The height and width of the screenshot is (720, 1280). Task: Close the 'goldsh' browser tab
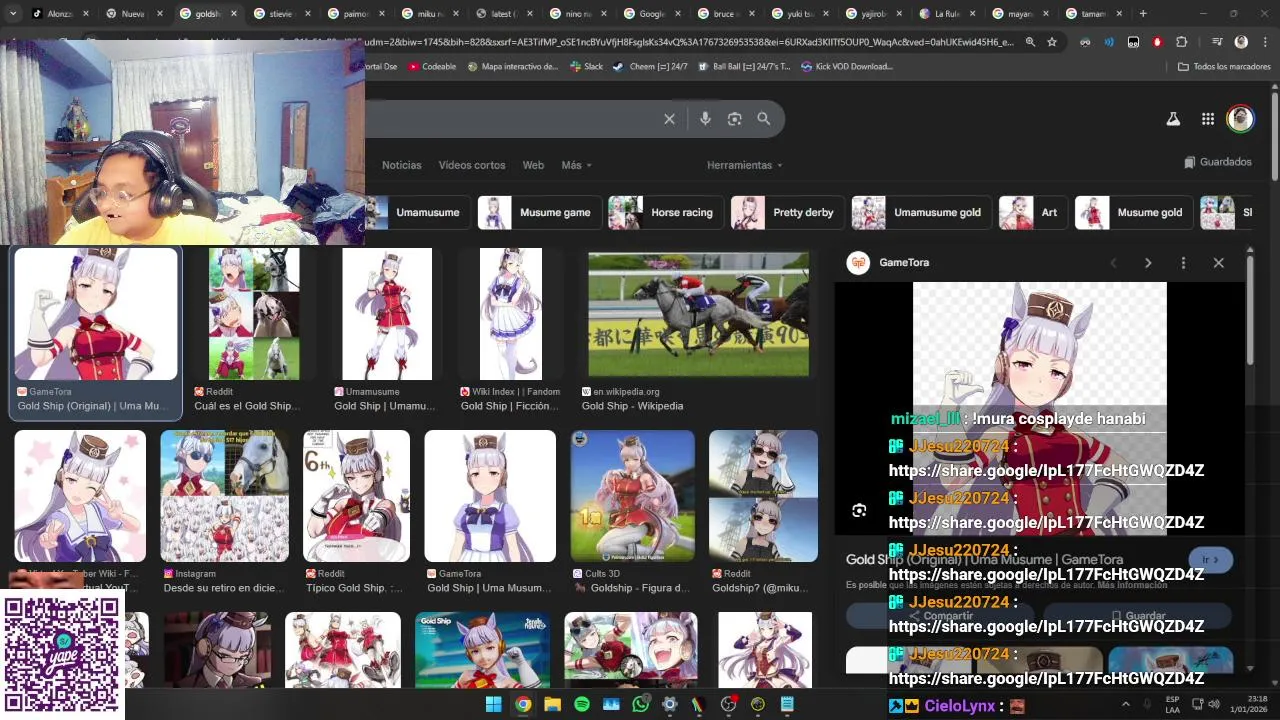click(x=234, y=14)
